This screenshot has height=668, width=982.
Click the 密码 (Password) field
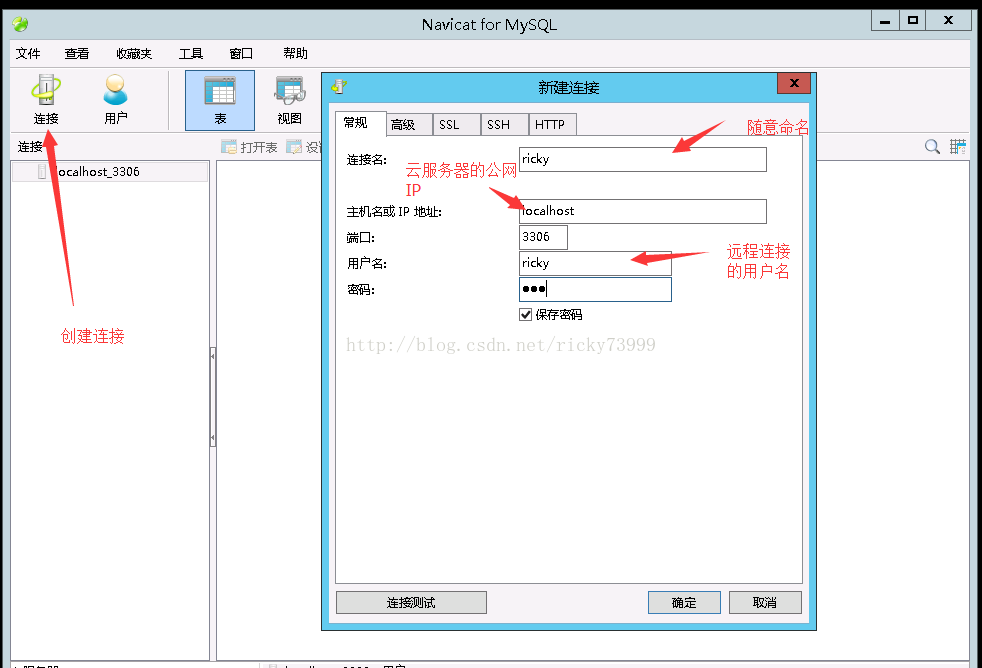click(595, 289)
